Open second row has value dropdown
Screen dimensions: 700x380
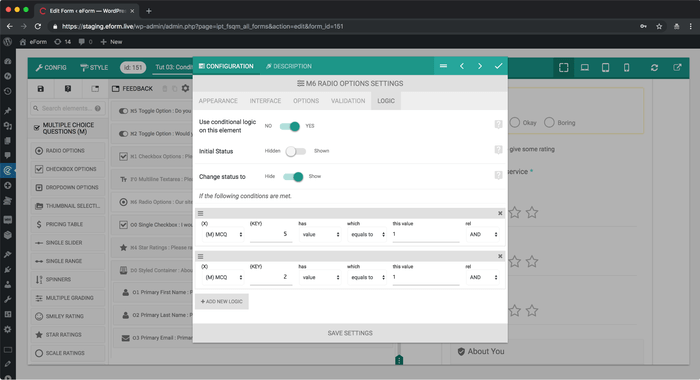click(x=320, y=277)
